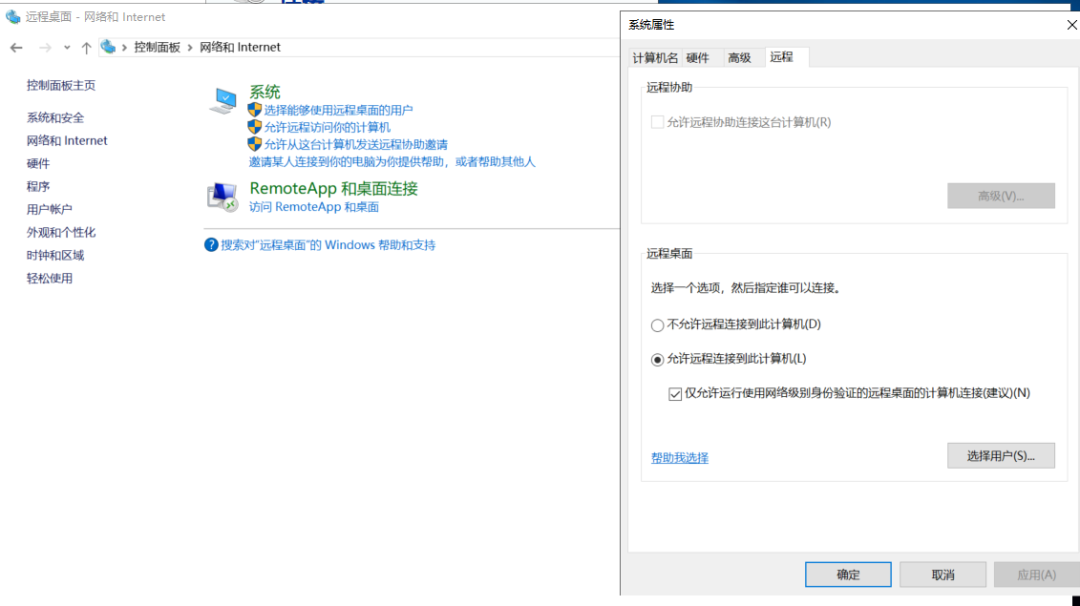Open RemoteApp 和桌面连接 heading
This screenshot has height=606, width=1080.
click(333, 189)
